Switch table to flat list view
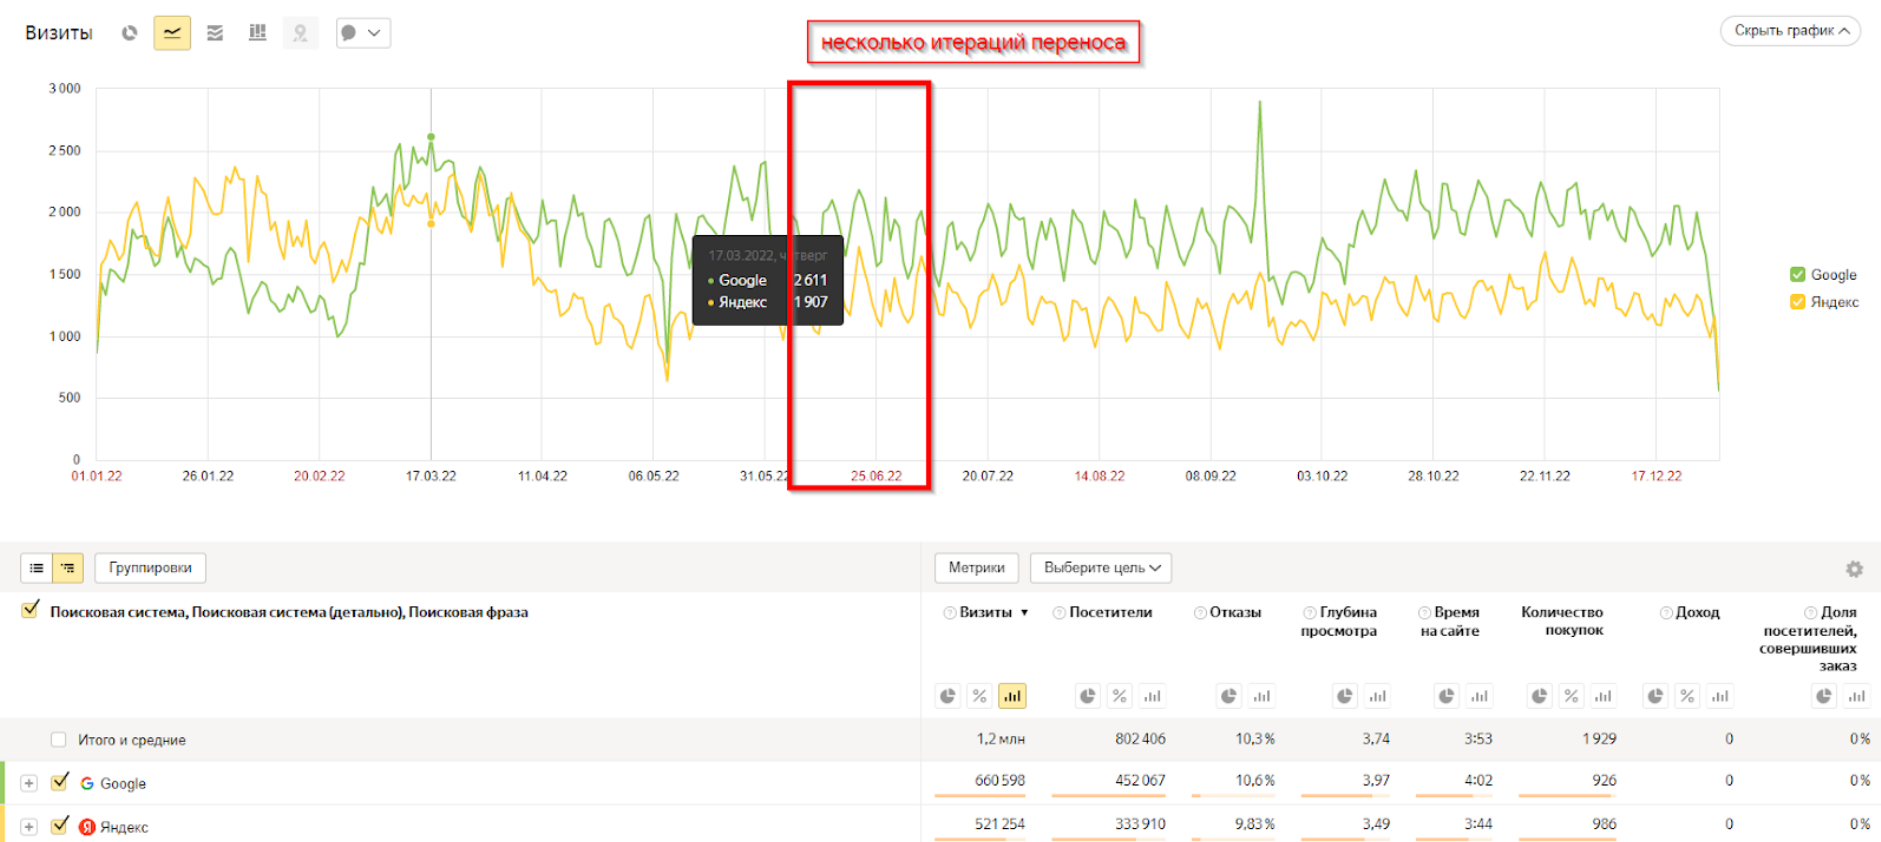The height and width of the screenshot is (842, 1881). 36,568
